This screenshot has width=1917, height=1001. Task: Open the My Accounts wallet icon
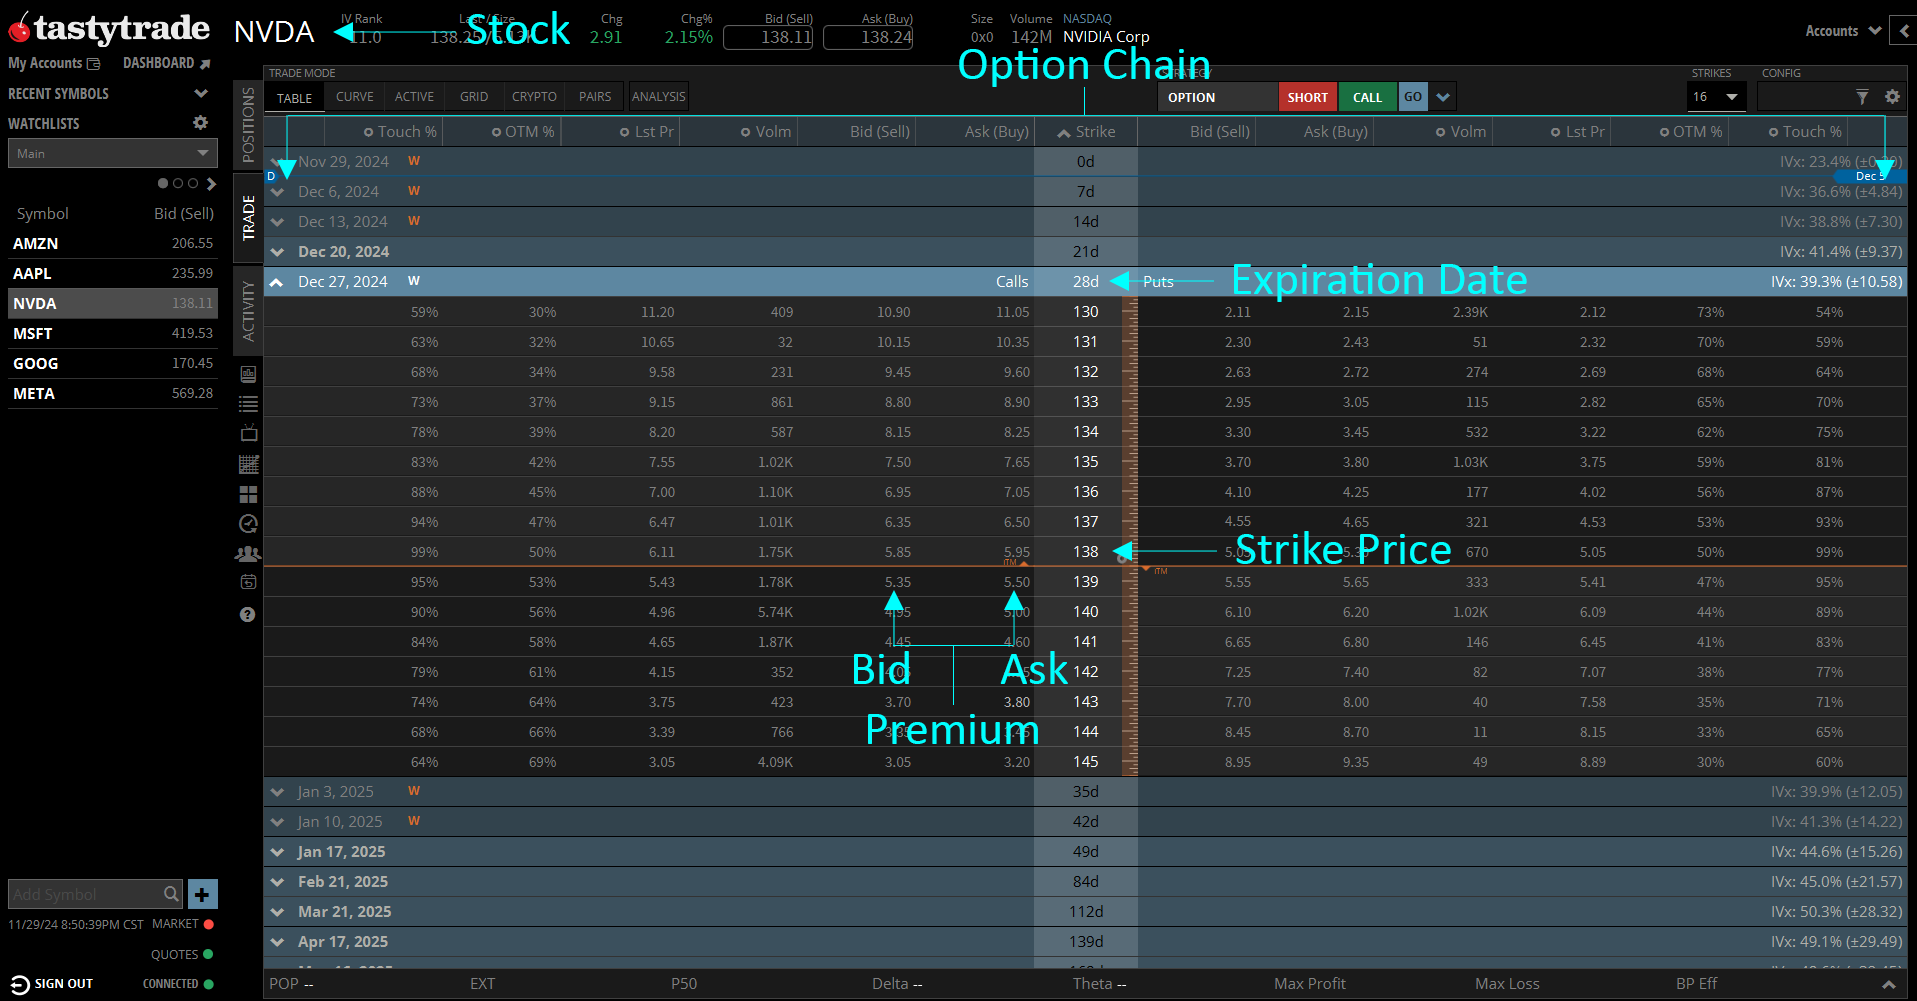(94, 64)
